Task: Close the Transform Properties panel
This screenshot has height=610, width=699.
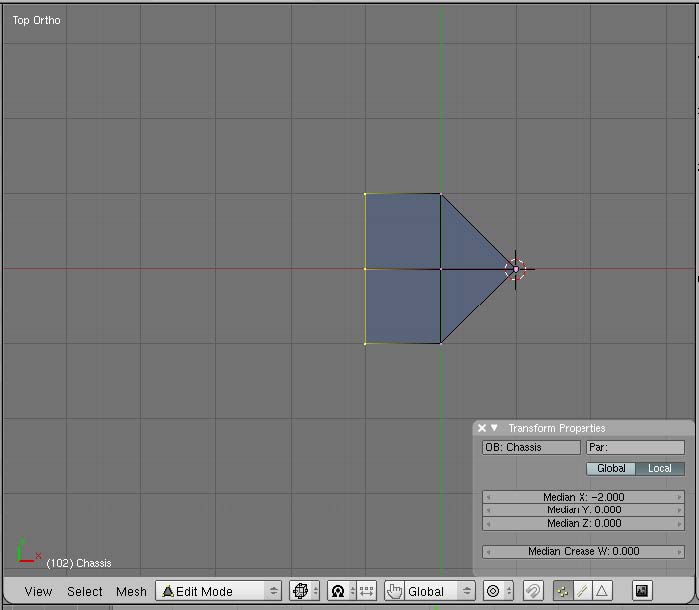Action: tap(481, 428)
